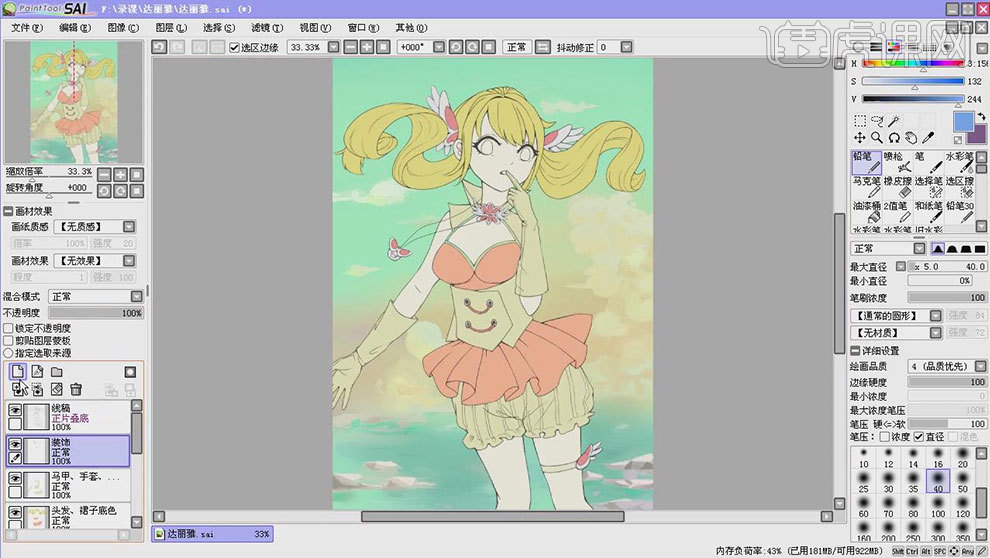The image size is (990, 558).
Task: Choose the rectangular selection tool
Action: pos(860,121)
